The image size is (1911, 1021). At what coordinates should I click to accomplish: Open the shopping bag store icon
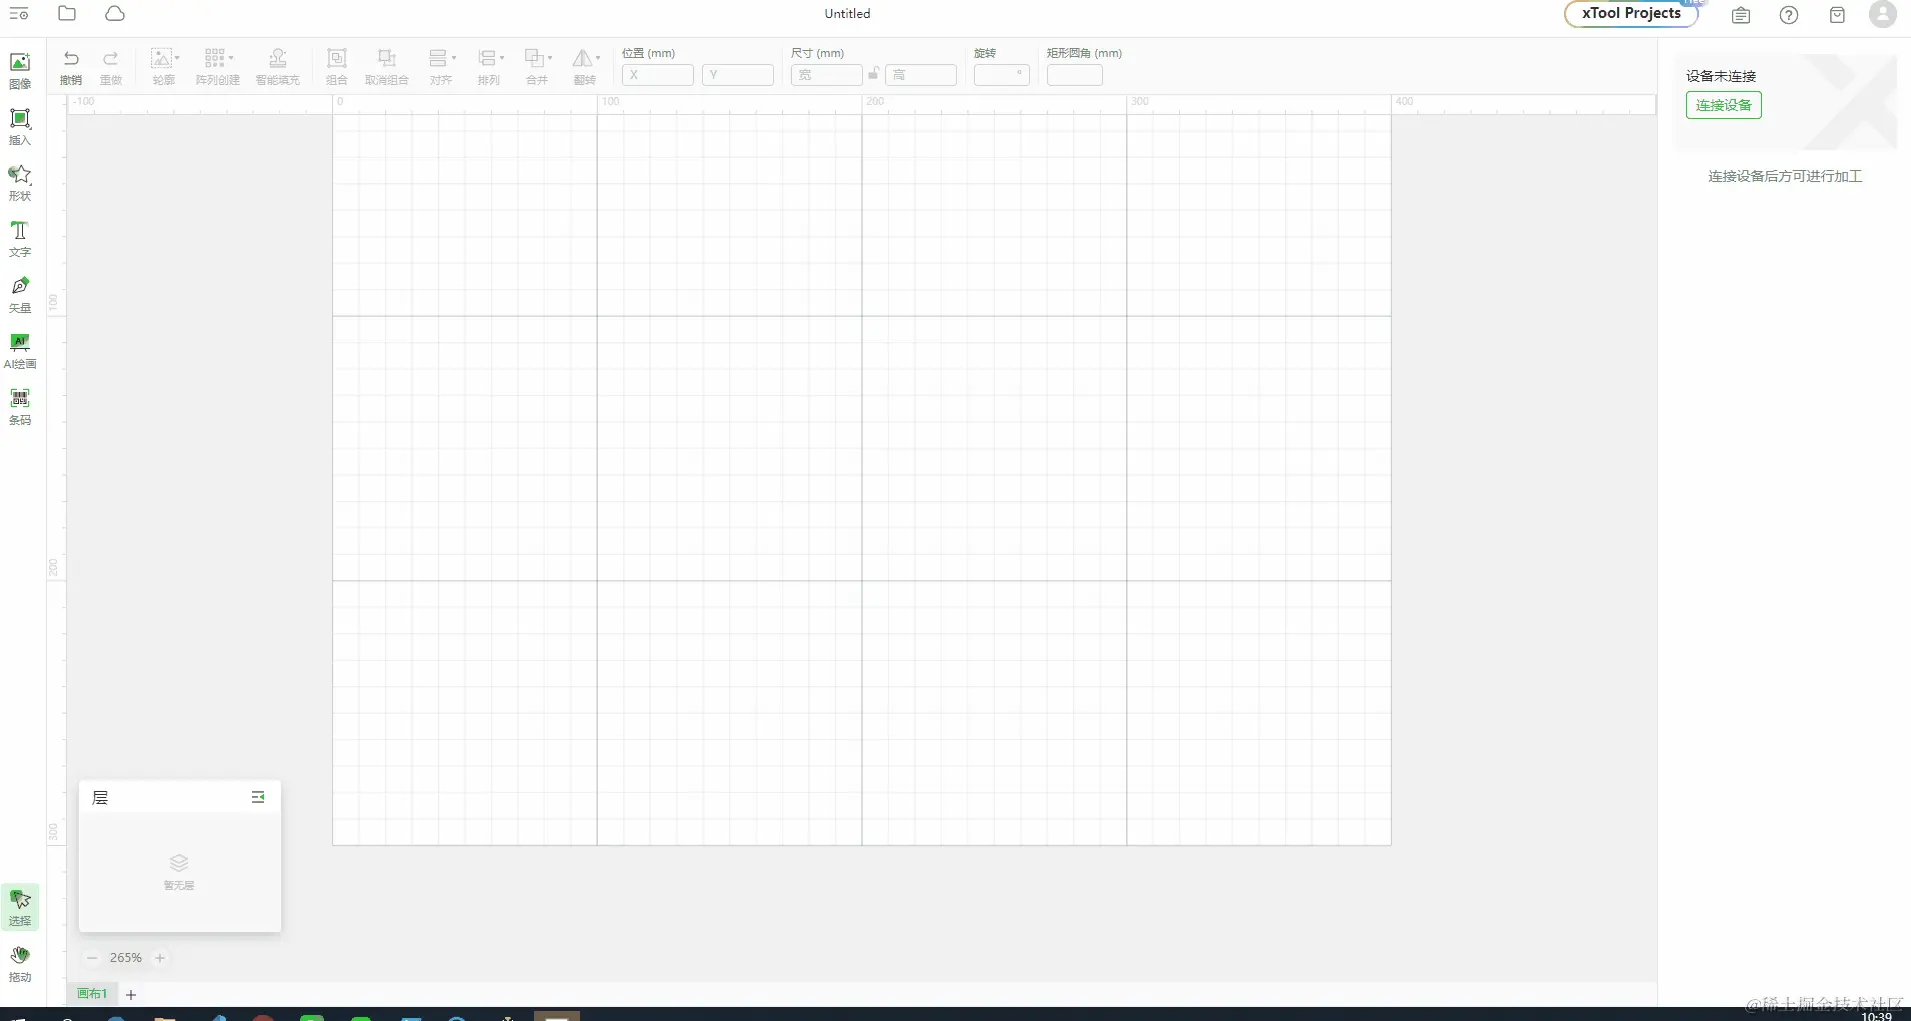click(x=1837, y=15)
